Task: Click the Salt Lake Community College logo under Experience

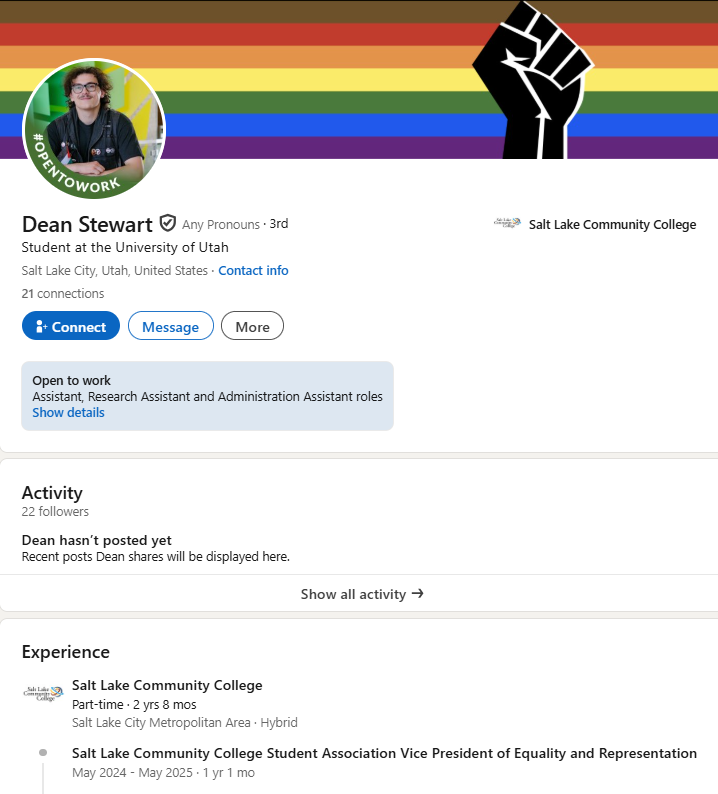Action: pyautogui.click(x=43, y=693)
